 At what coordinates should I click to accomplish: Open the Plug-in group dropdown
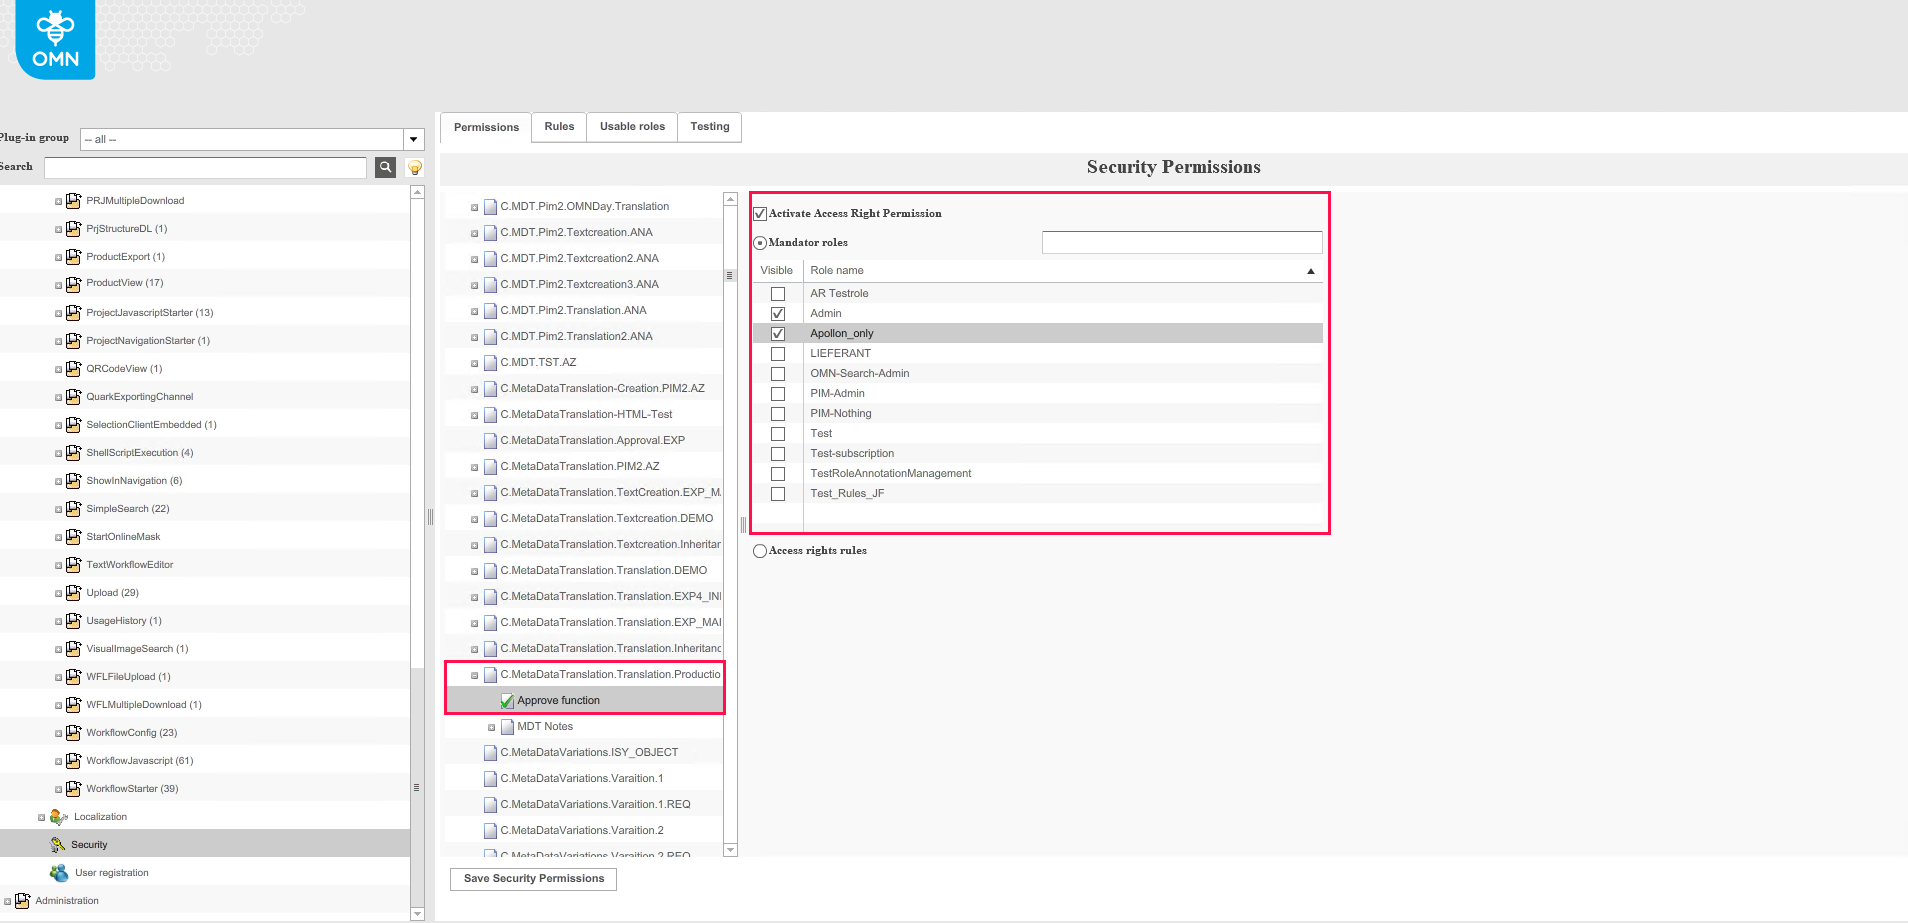(413, 139)
